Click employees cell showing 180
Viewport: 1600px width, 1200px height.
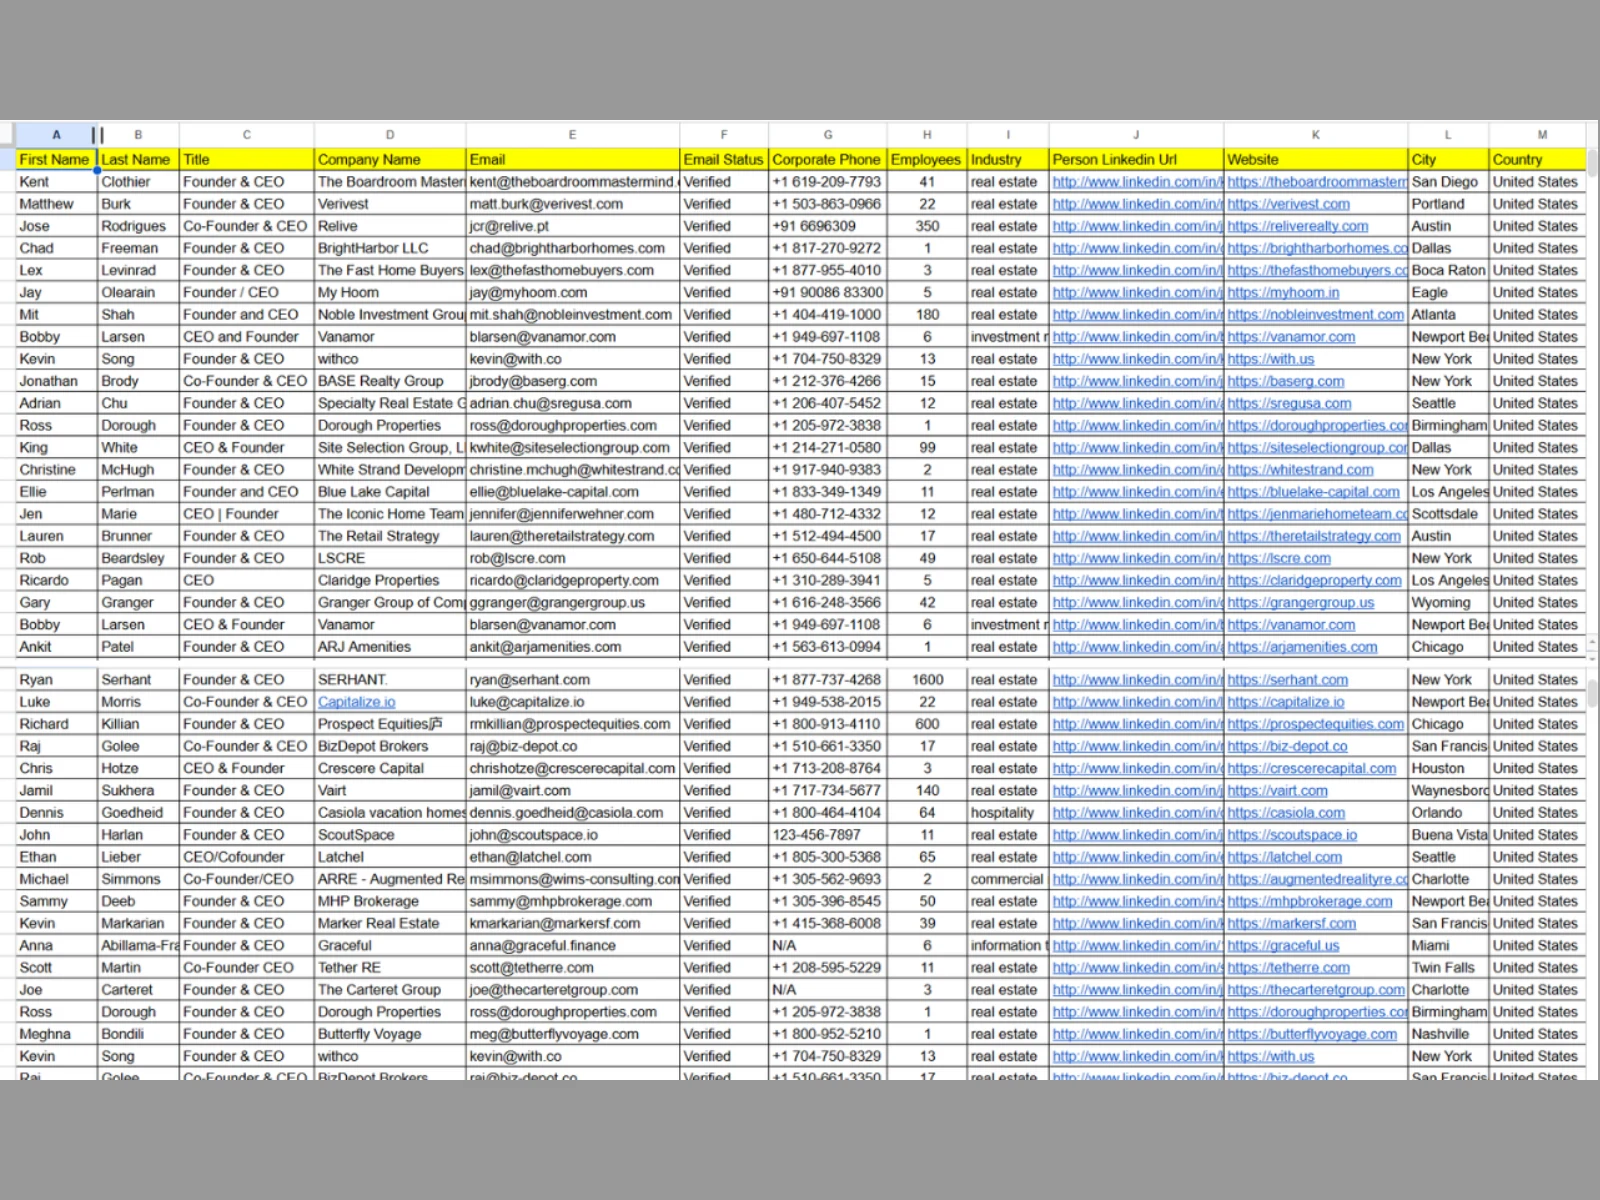[x=927, y=314]
